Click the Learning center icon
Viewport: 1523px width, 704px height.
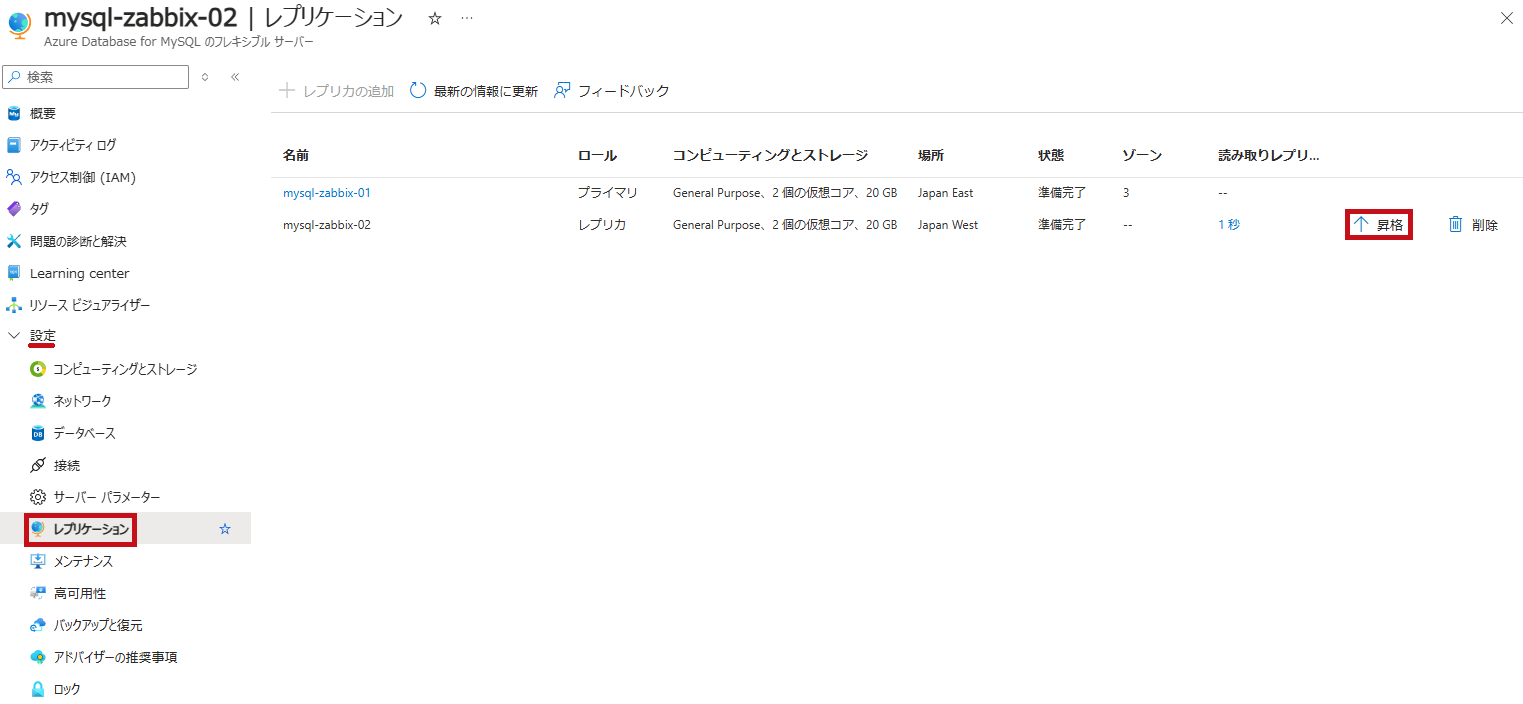point(14,273)
